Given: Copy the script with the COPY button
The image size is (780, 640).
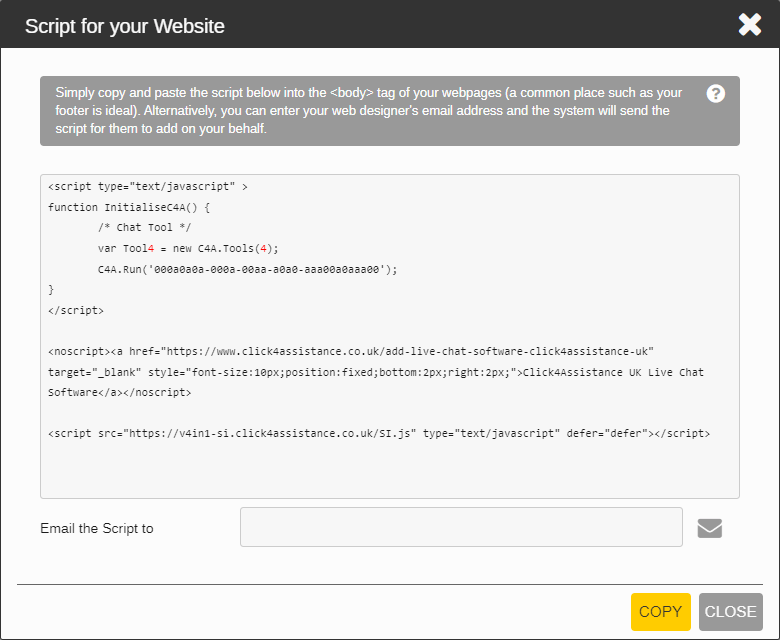Looking at the screenshot, I should click(x=660, y=611).
